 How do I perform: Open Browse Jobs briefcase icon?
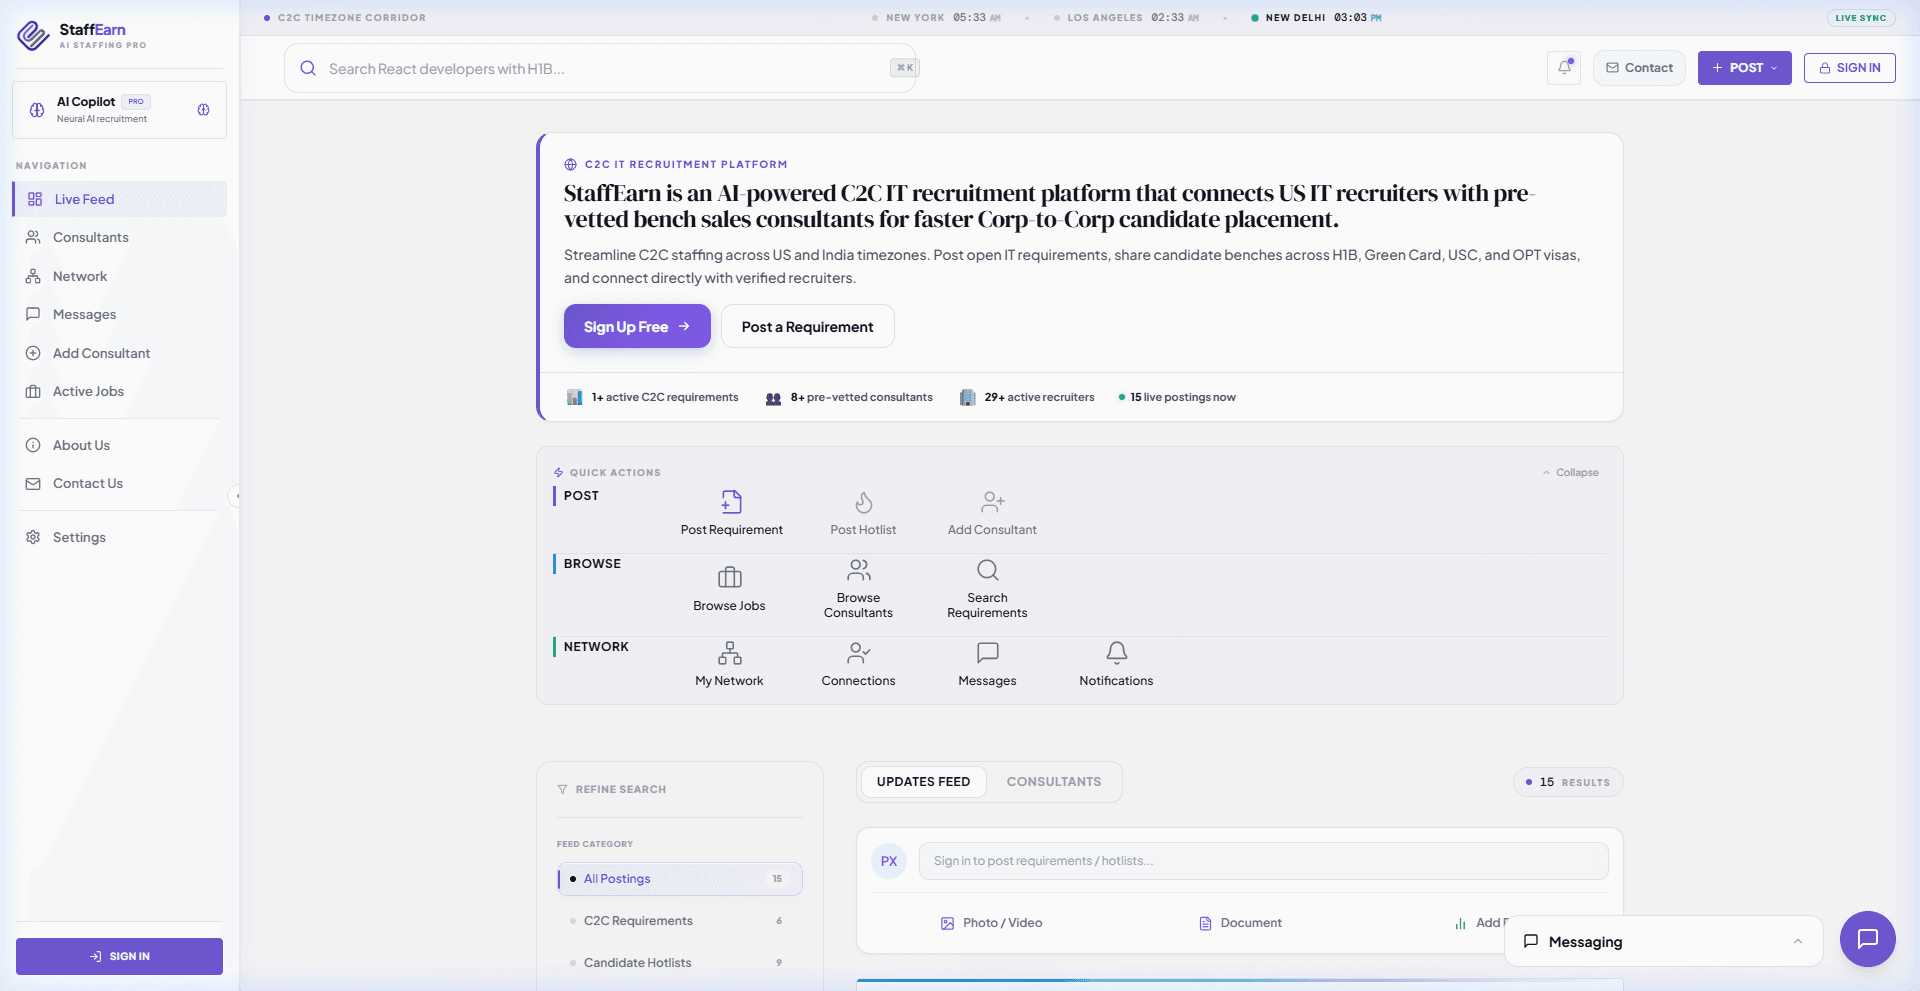click(x=730, y=577)
